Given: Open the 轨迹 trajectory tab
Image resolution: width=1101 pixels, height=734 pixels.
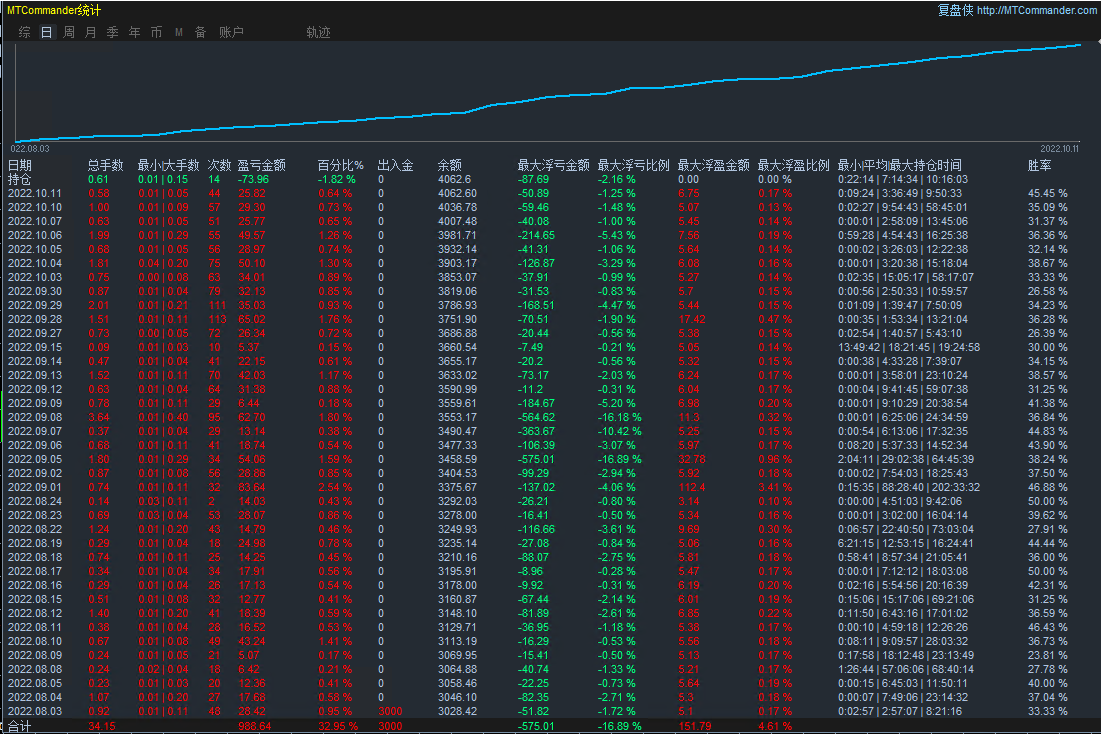Looking at the screenshot, I should click(318, 32).
